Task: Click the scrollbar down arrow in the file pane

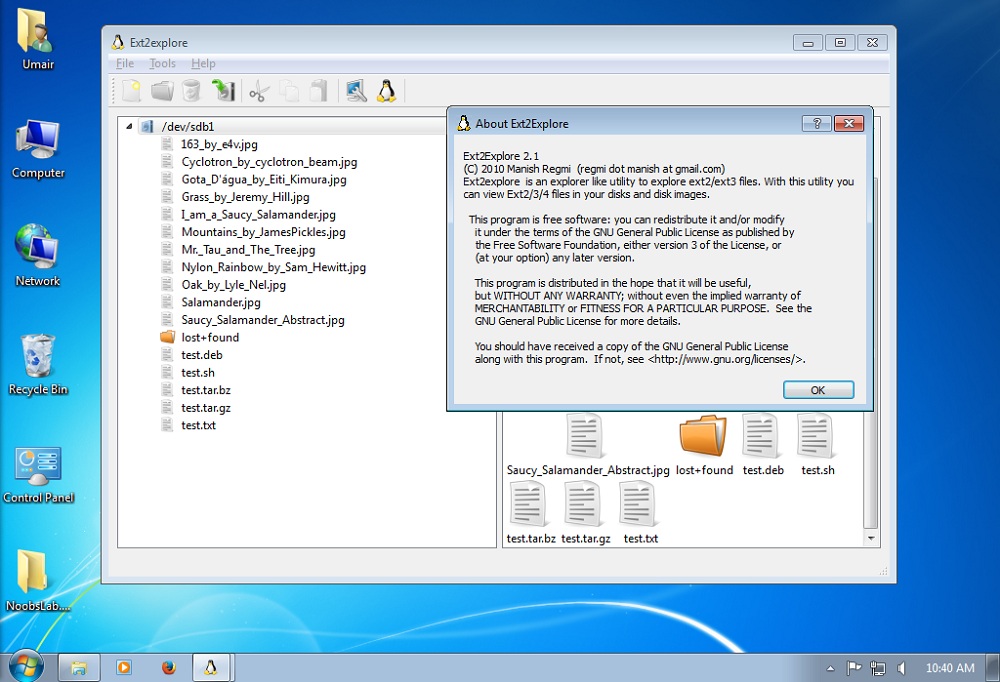Action: tap(869, 537)
